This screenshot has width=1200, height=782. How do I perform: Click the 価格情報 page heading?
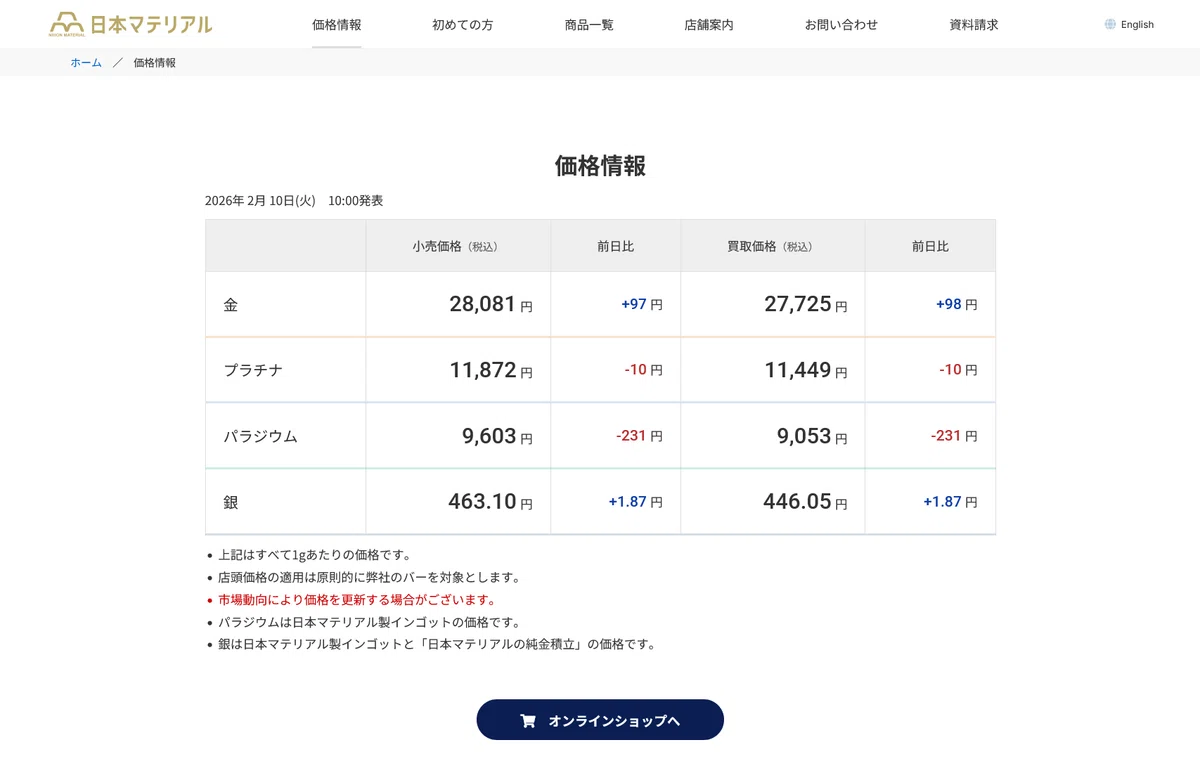point(600,166)
